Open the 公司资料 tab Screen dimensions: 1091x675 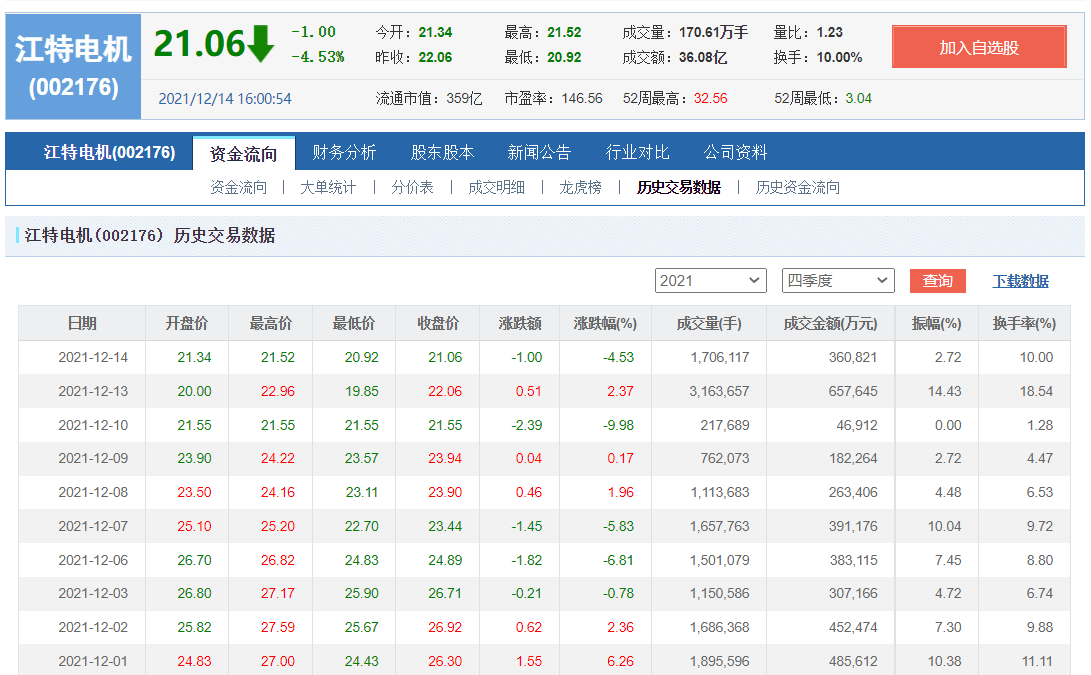[x=735, y=152]
